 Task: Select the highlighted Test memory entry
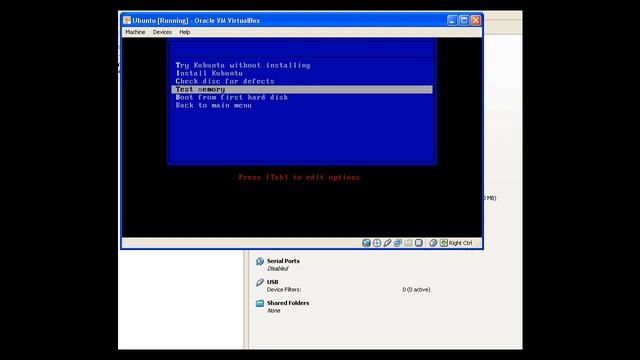(x=302, y=89)
